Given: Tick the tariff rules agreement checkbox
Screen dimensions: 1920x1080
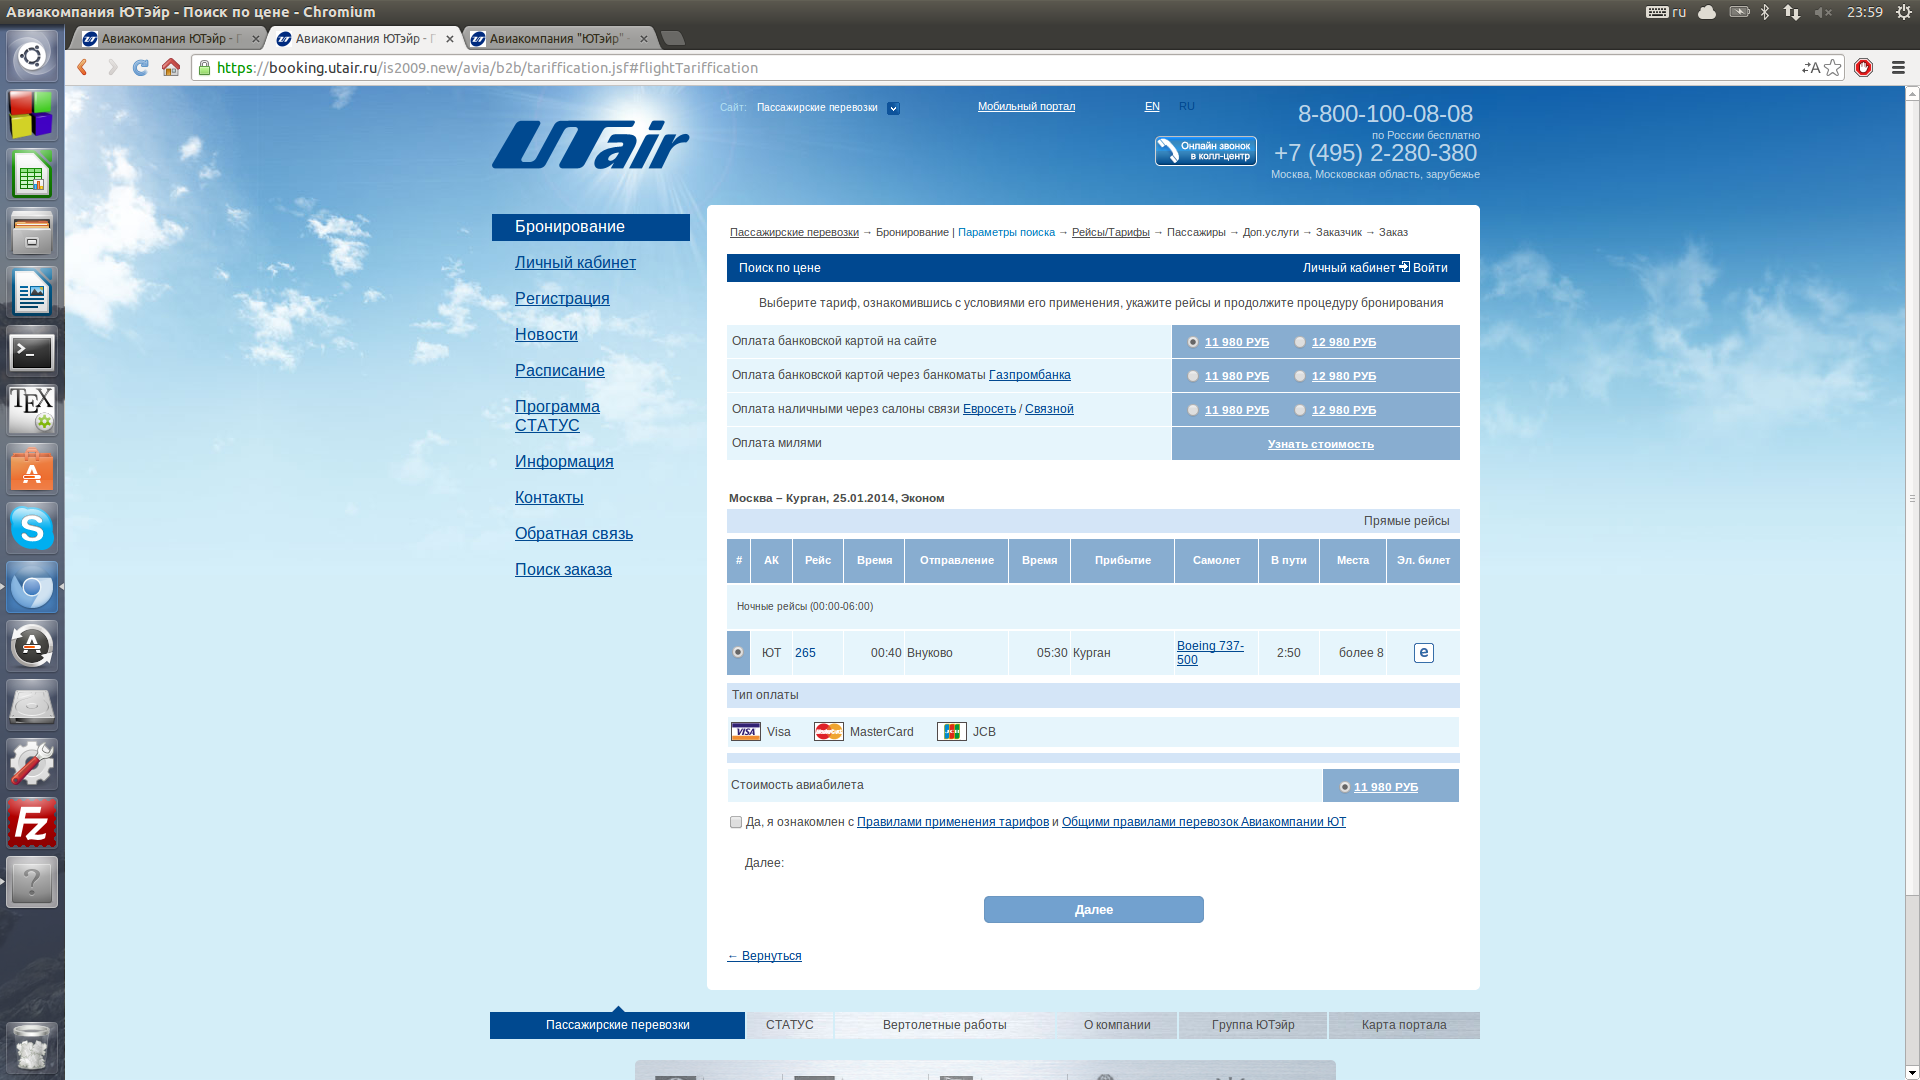Looking at the screenshot, I should click(736, 822).
